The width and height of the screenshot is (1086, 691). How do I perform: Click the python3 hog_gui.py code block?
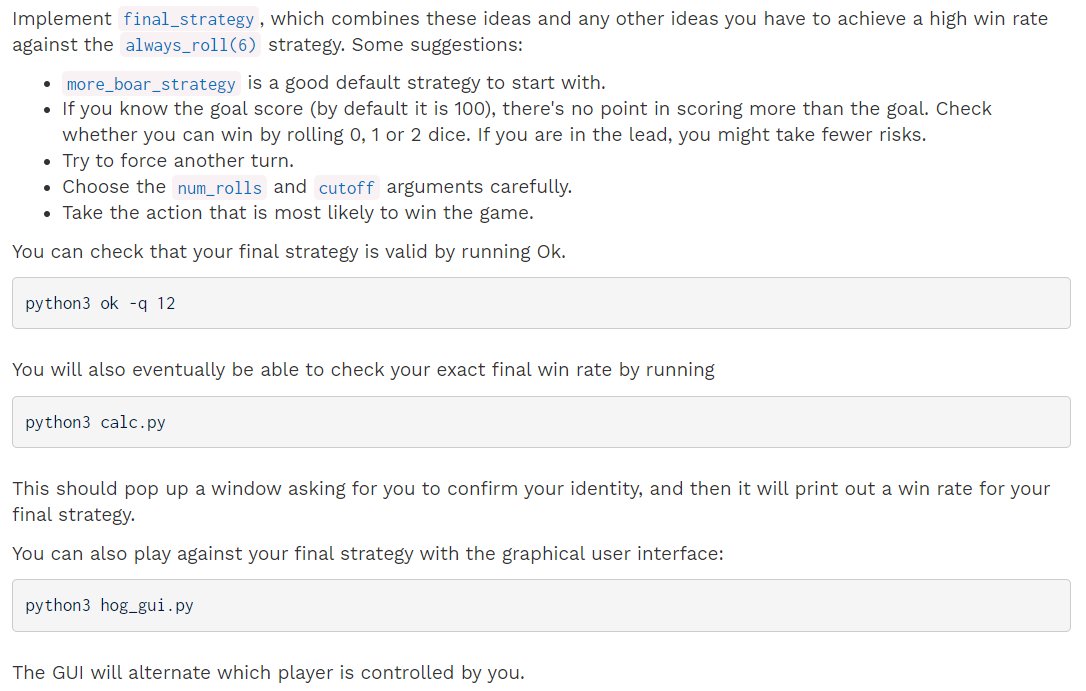541,605
